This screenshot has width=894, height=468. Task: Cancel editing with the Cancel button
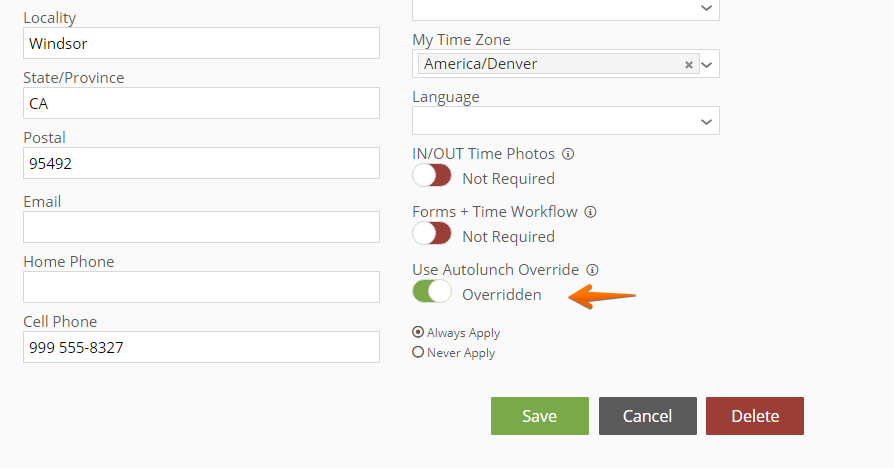pos(648,416)
